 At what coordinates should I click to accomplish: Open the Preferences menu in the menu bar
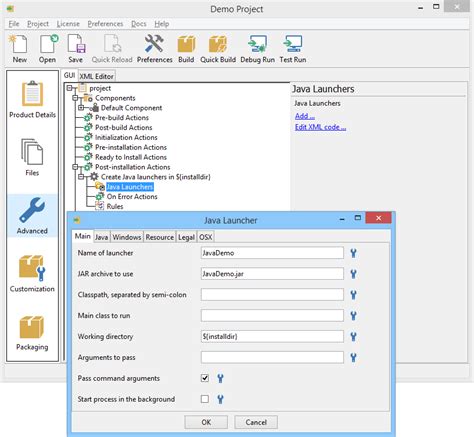(105, 24)
